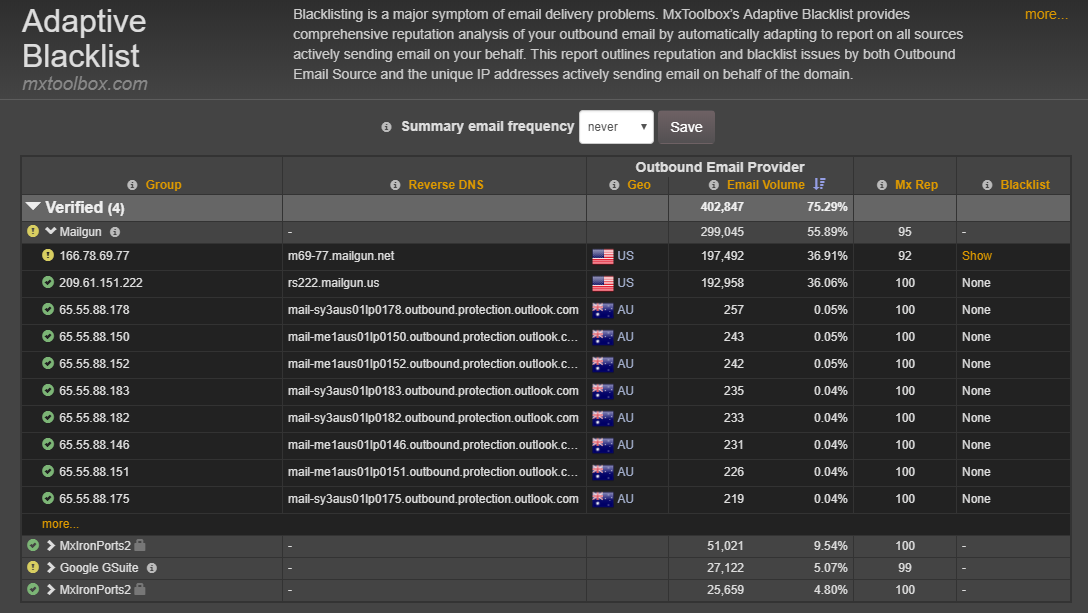Click info icon next to Geo header
Viewport: 1088px width, 613px height.
(x=614, y=185)
